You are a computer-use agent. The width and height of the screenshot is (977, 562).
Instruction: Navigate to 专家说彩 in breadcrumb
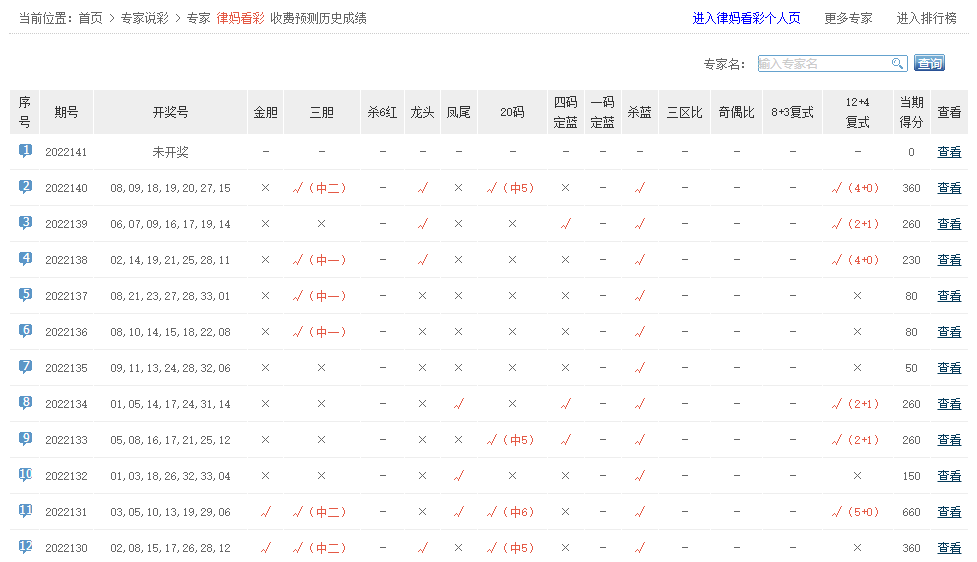(x=144, y=18)
